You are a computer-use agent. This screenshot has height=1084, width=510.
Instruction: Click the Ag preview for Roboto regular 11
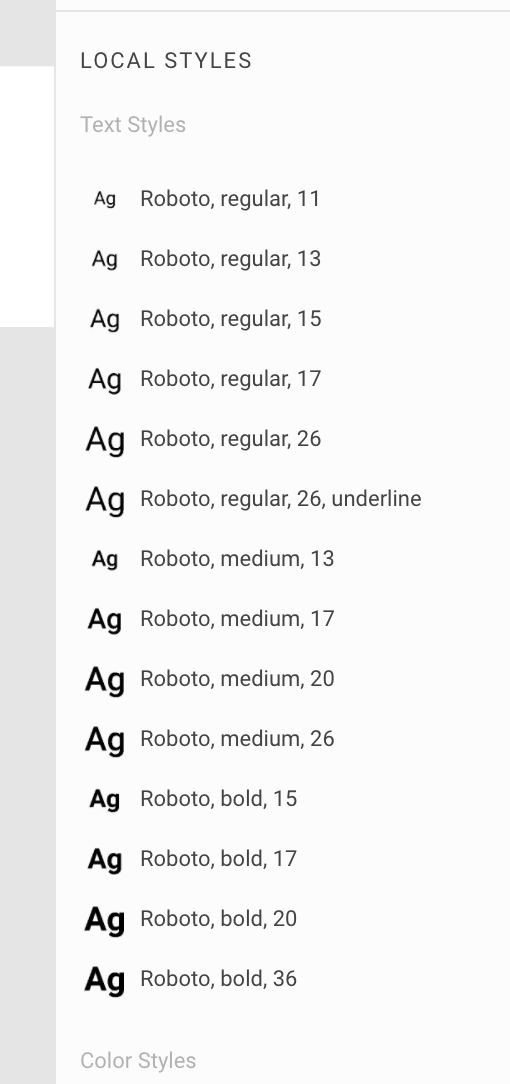(x=105, y=200)
